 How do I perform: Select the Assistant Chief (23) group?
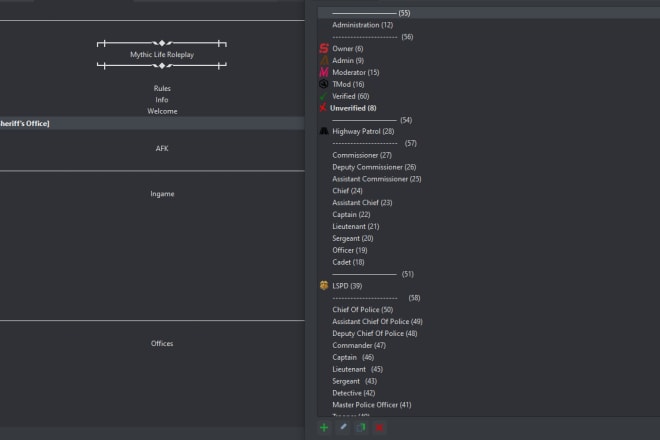[x=362, y=203]
